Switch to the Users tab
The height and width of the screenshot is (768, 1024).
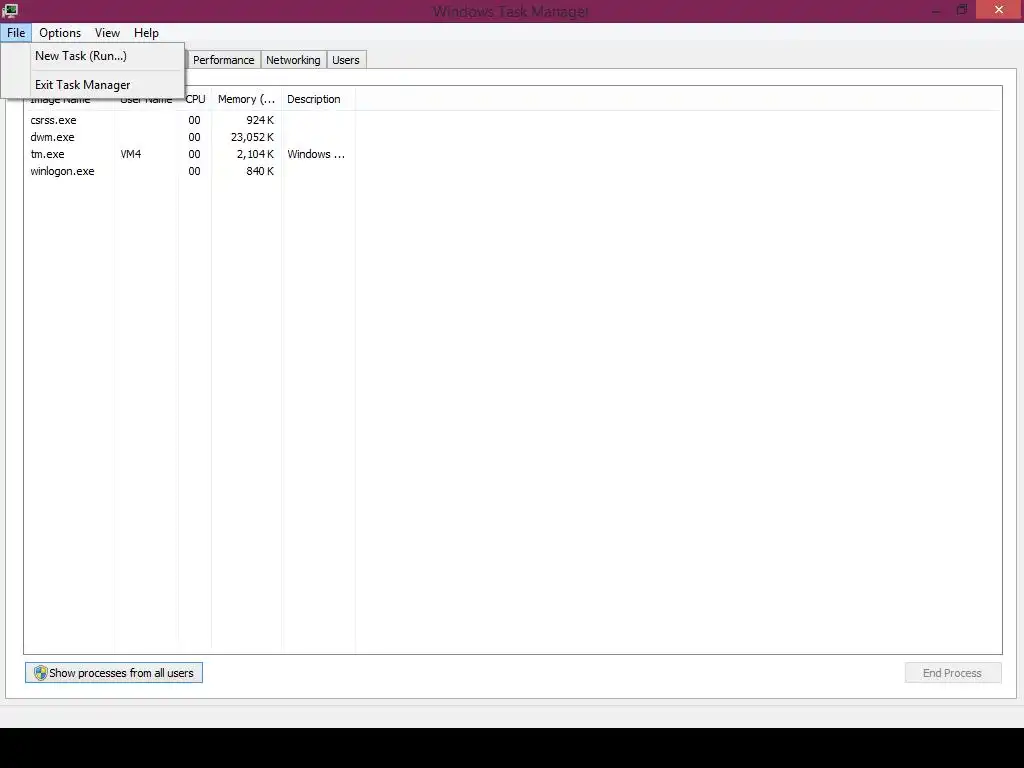click(x=345, y=60)
